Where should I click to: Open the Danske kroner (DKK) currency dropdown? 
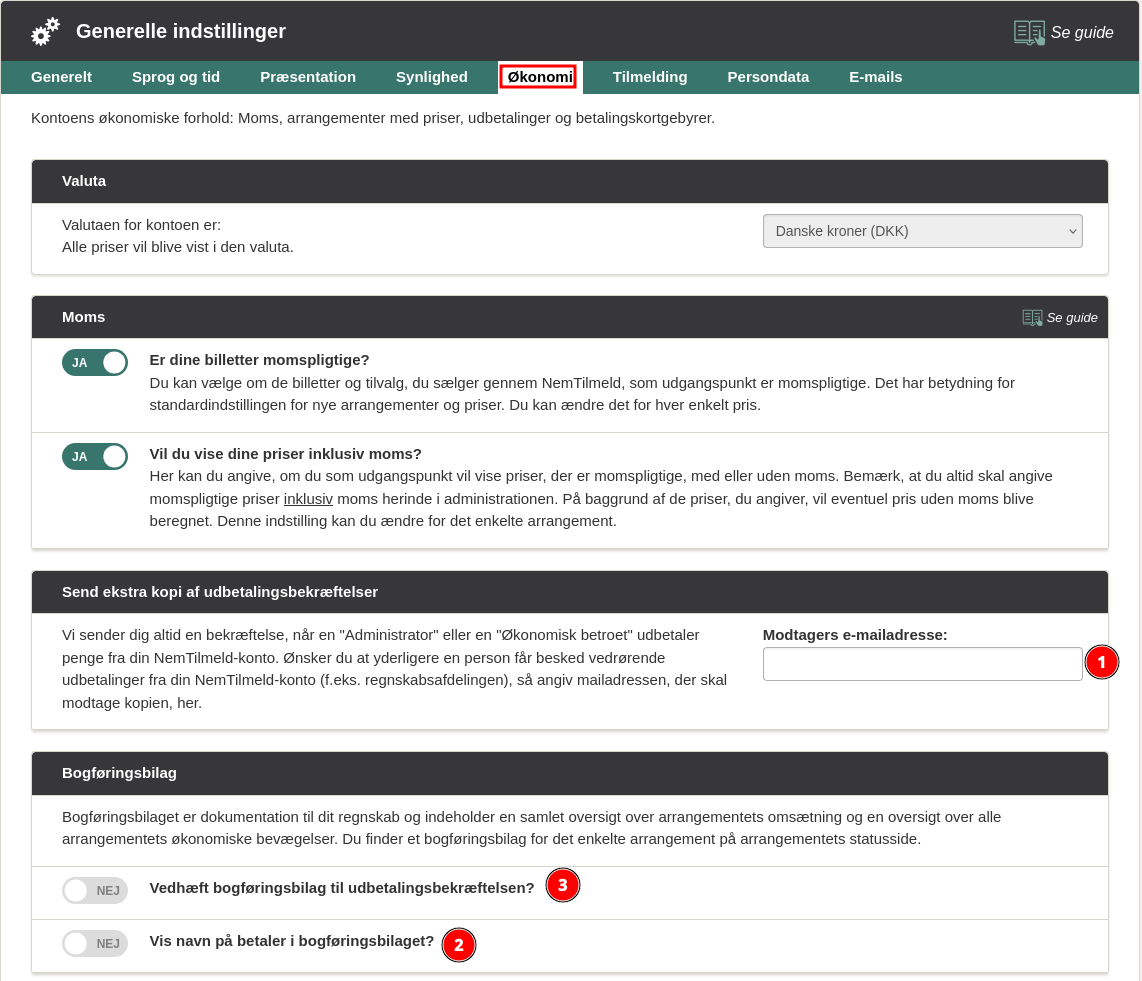(922, 231)
